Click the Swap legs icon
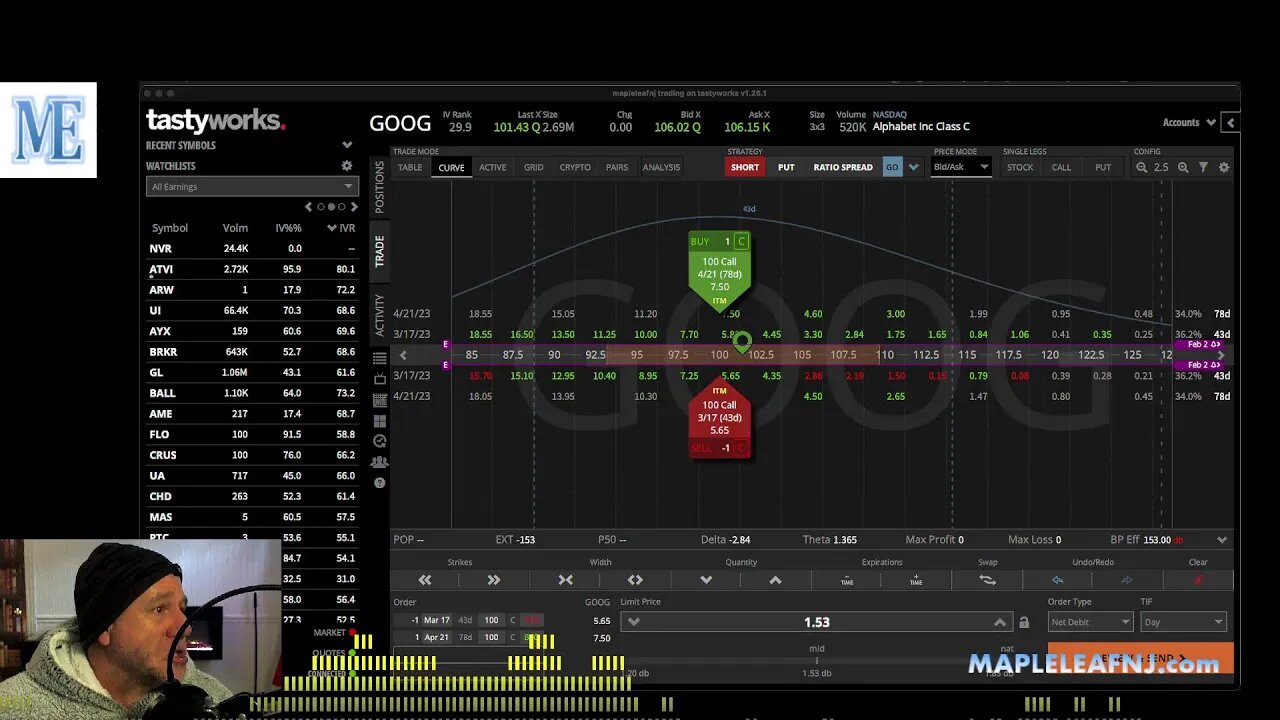The height and width of the screenshot is (720, 1280). pyautogui.click(x=987, y=580)
